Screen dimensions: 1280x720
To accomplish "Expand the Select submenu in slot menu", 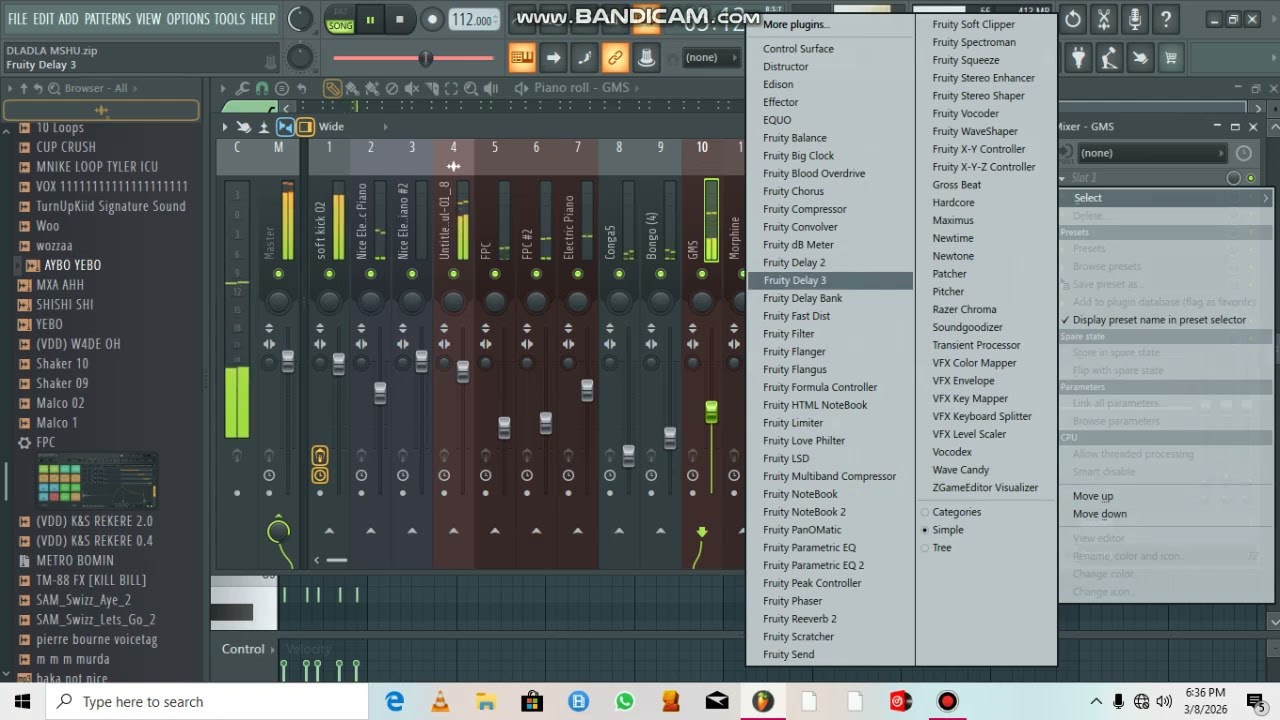I will click(x=1165, y=198).
